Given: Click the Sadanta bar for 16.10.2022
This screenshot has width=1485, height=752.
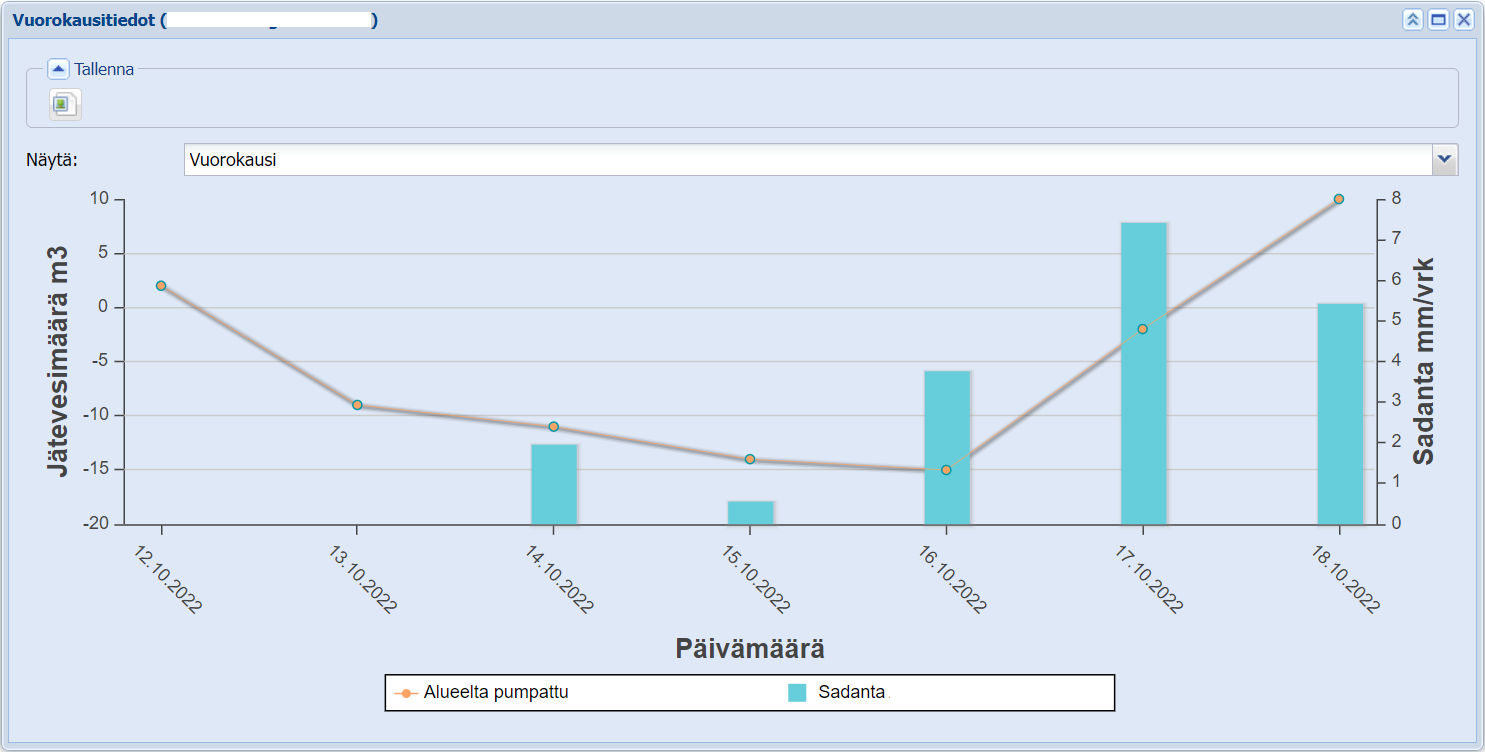Looking at the screenshot, I should point(947,448).
